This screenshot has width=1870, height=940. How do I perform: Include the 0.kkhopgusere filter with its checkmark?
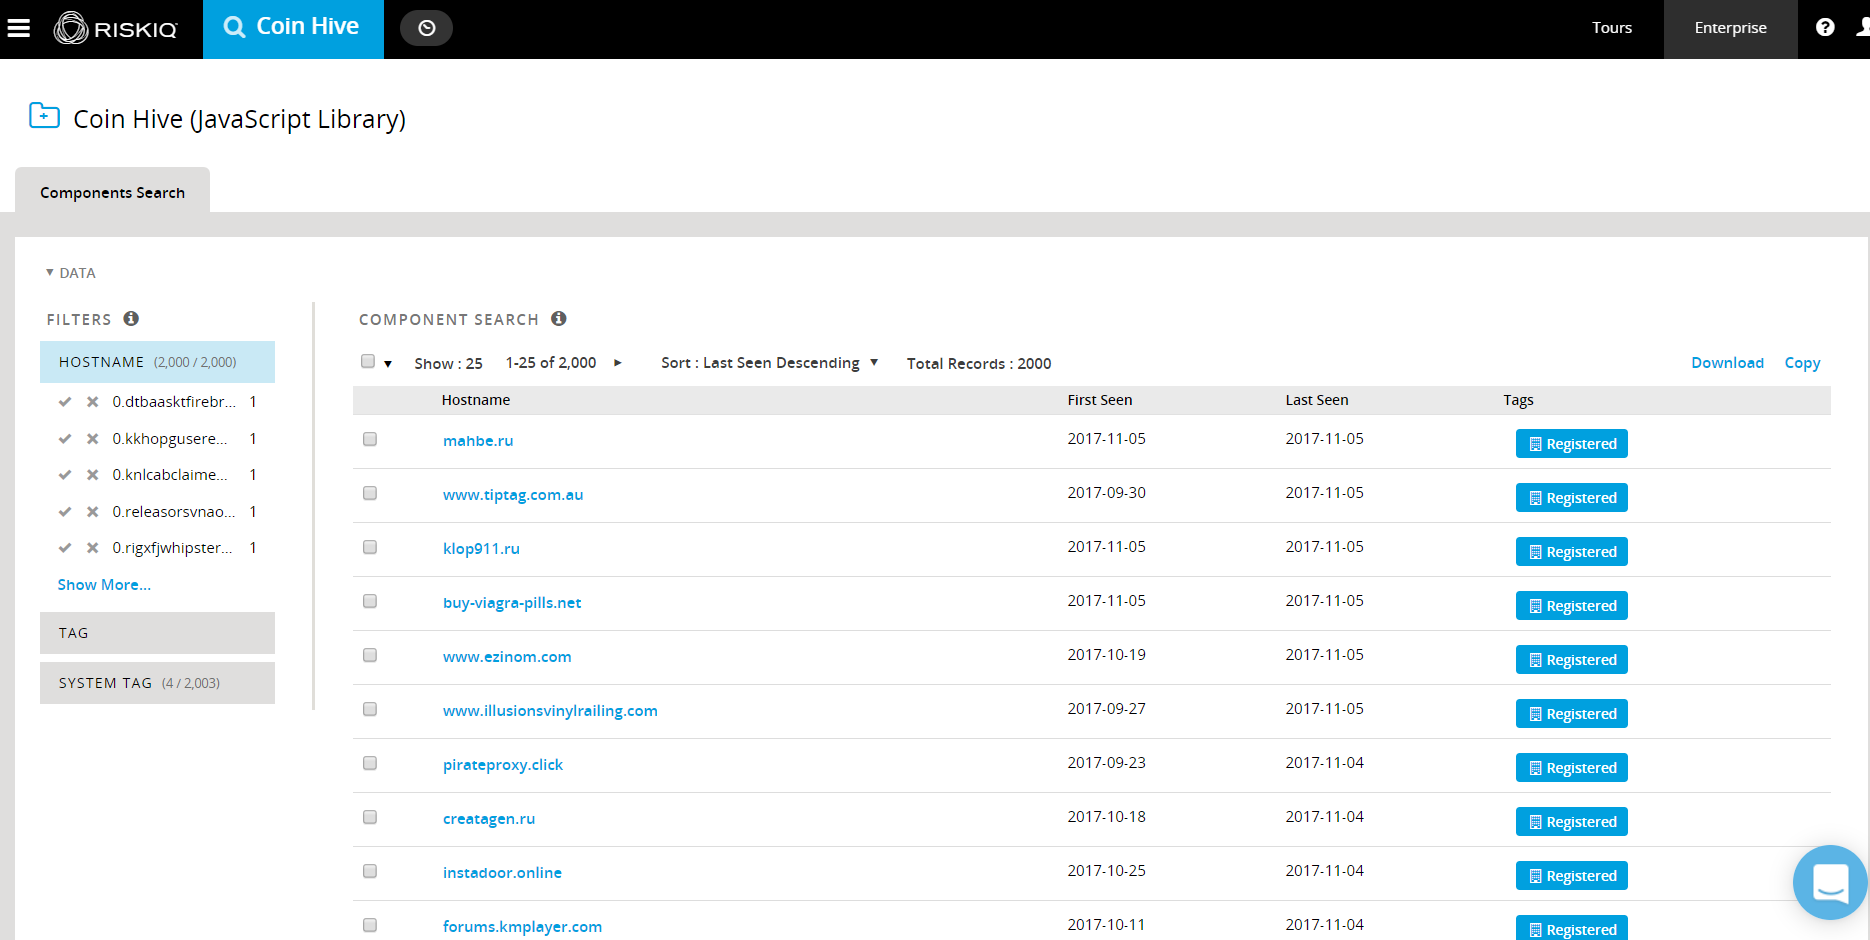(x=65, y=439)
